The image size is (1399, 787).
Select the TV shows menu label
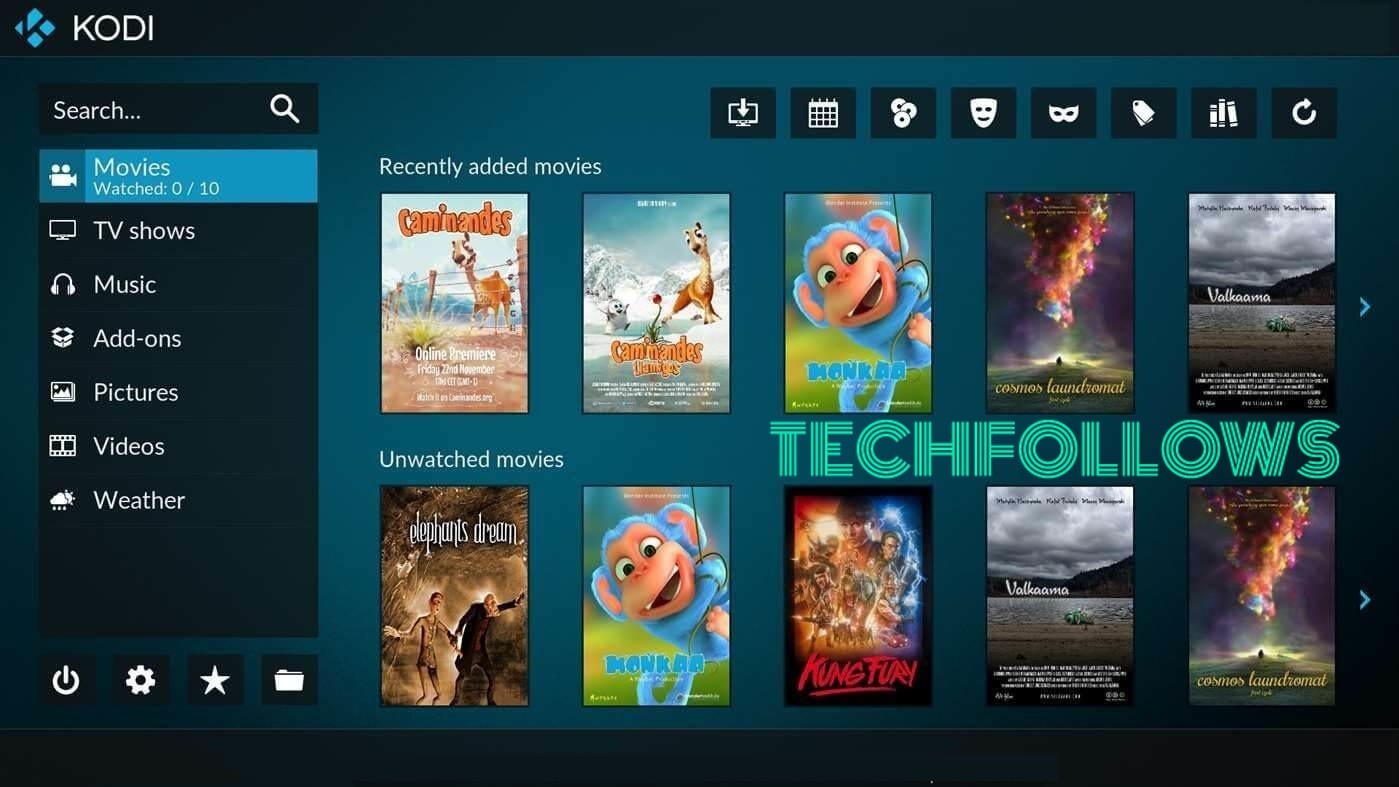click(x=144, y=230)
